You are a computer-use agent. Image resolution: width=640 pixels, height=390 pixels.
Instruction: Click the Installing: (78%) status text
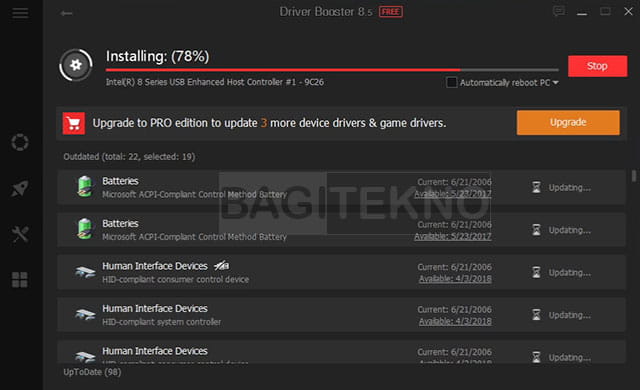(158, 56)
